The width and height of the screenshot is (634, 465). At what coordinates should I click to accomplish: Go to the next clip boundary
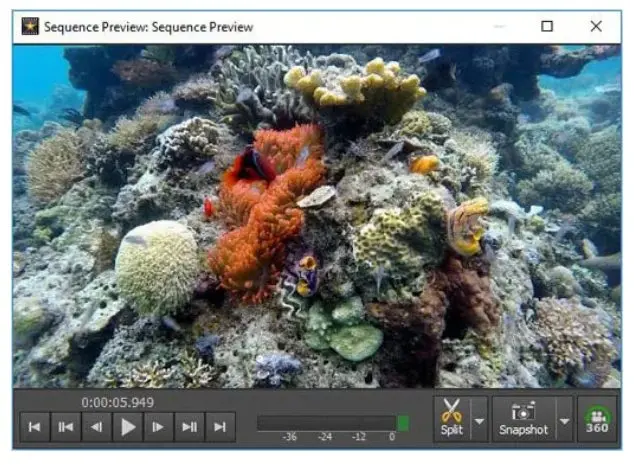coord(189,427)
